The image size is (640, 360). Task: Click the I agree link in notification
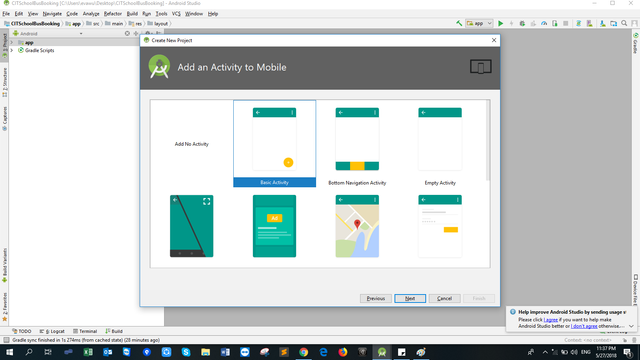coord(551,320)
